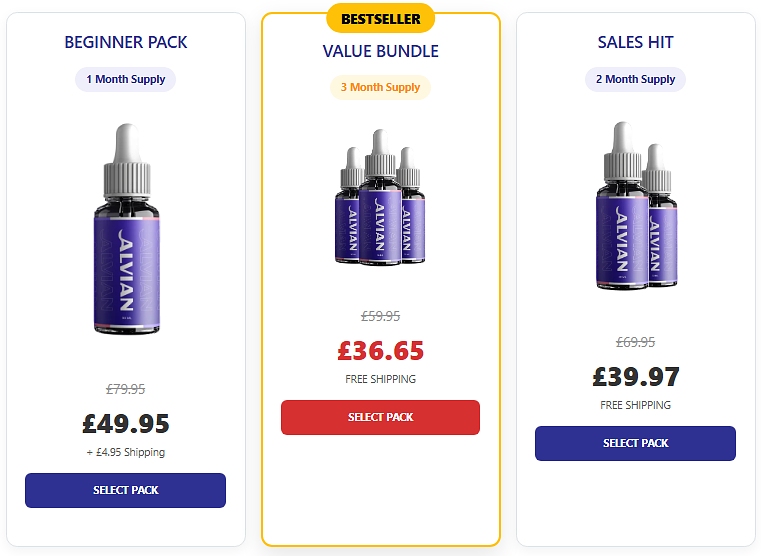Click the 3 Month Supply pill label
The height and width of the screenshot is (556, 761).
(380, 87)
